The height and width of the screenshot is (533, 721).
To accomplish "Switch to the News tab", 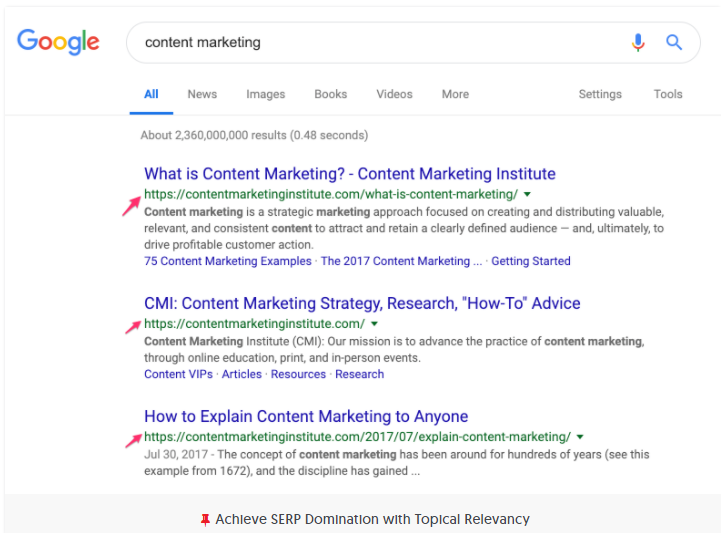I will 202,94.
